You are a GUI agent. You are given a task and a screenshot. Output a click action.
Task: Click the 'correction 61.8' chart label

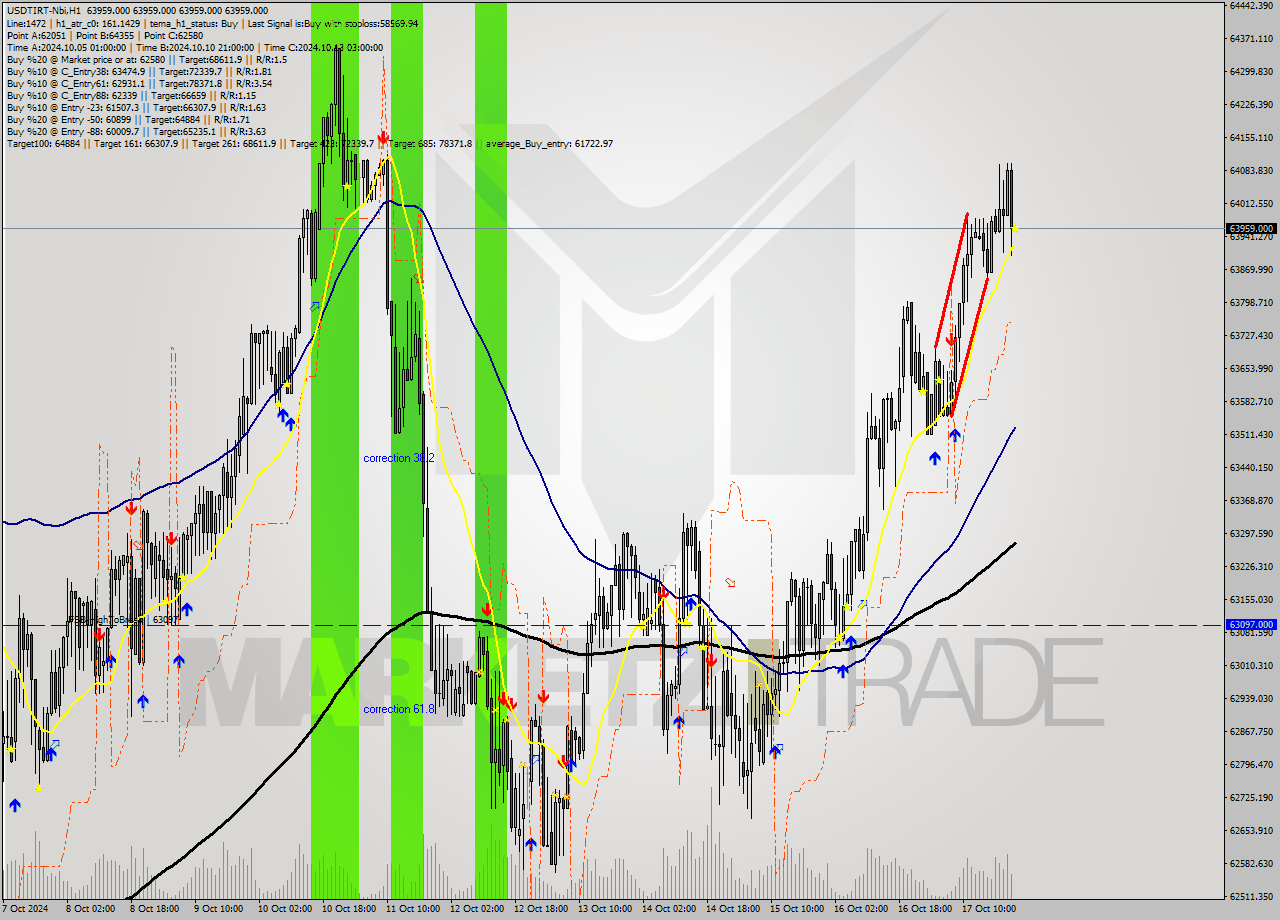[x=399, y=709]
